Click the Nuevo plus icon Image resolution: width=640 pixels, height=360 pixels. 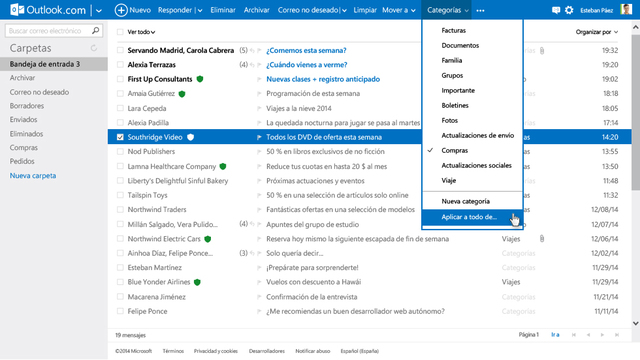(x=121, y=10)
